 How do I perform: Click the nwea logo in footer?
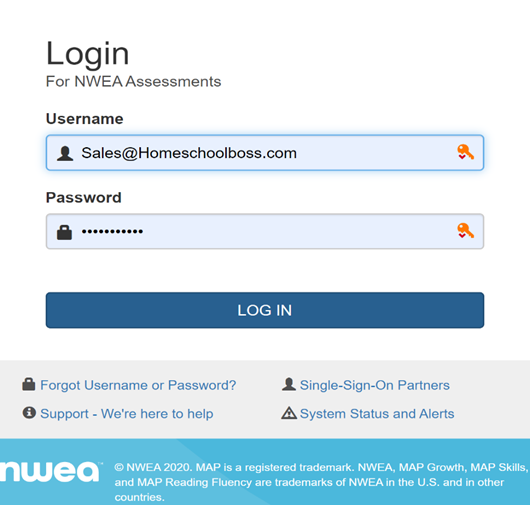pos(51,471)
